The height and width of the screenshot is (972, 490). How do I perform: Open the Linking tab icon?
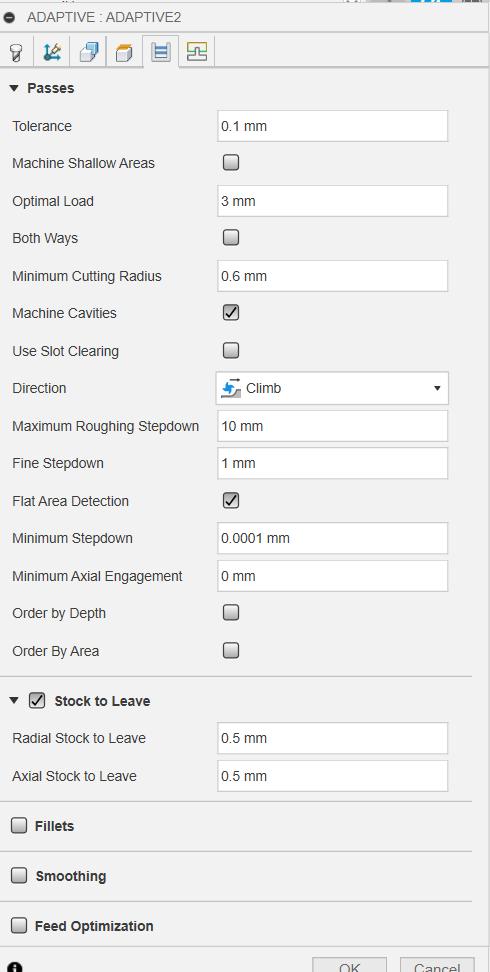coord(197,52)
